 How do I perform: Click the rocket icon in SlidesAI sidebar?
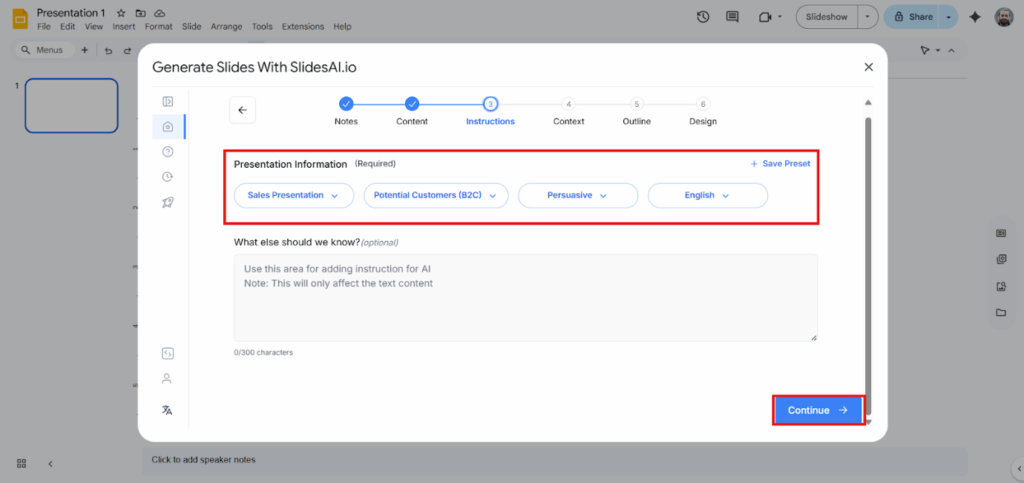[x=167, y=202]
